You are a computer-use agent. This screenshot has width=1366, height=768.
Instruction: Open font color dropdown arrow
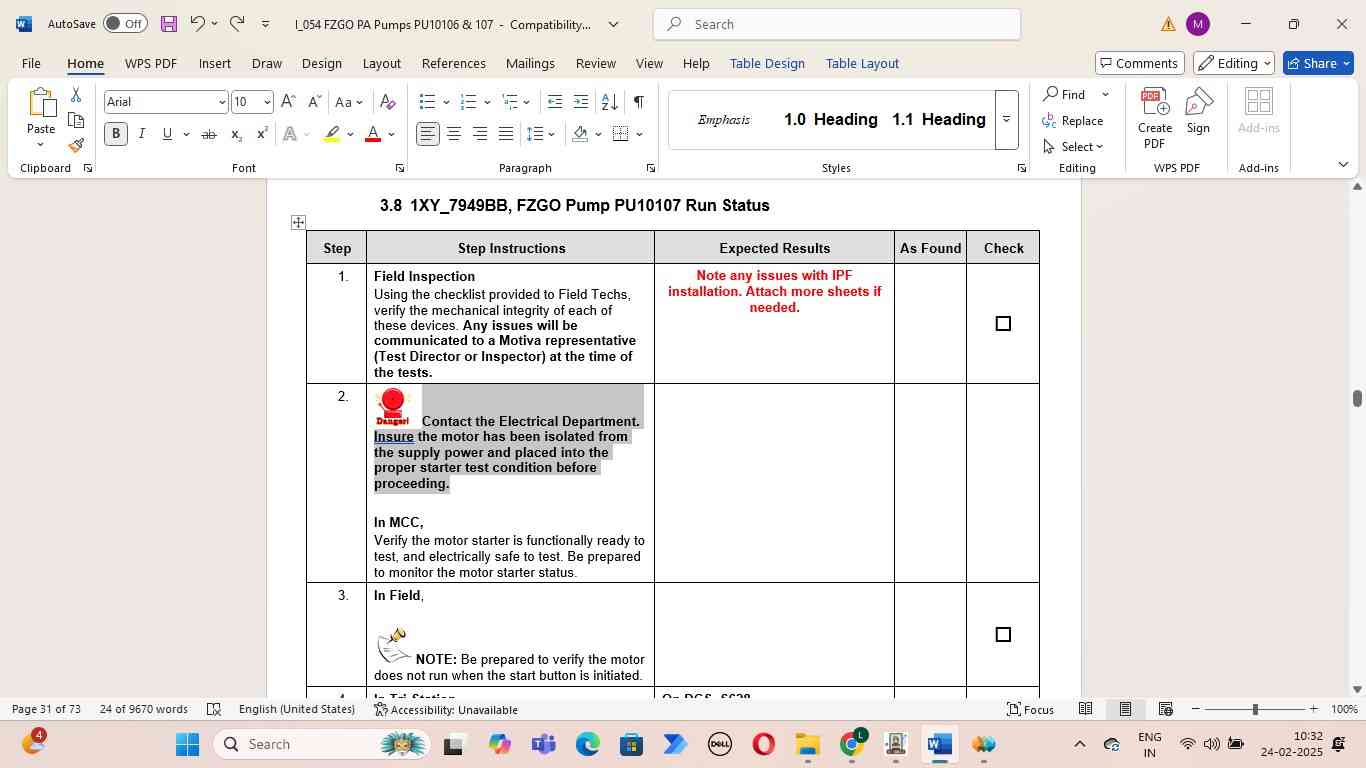pyautogui.click(x=391, y=134)
